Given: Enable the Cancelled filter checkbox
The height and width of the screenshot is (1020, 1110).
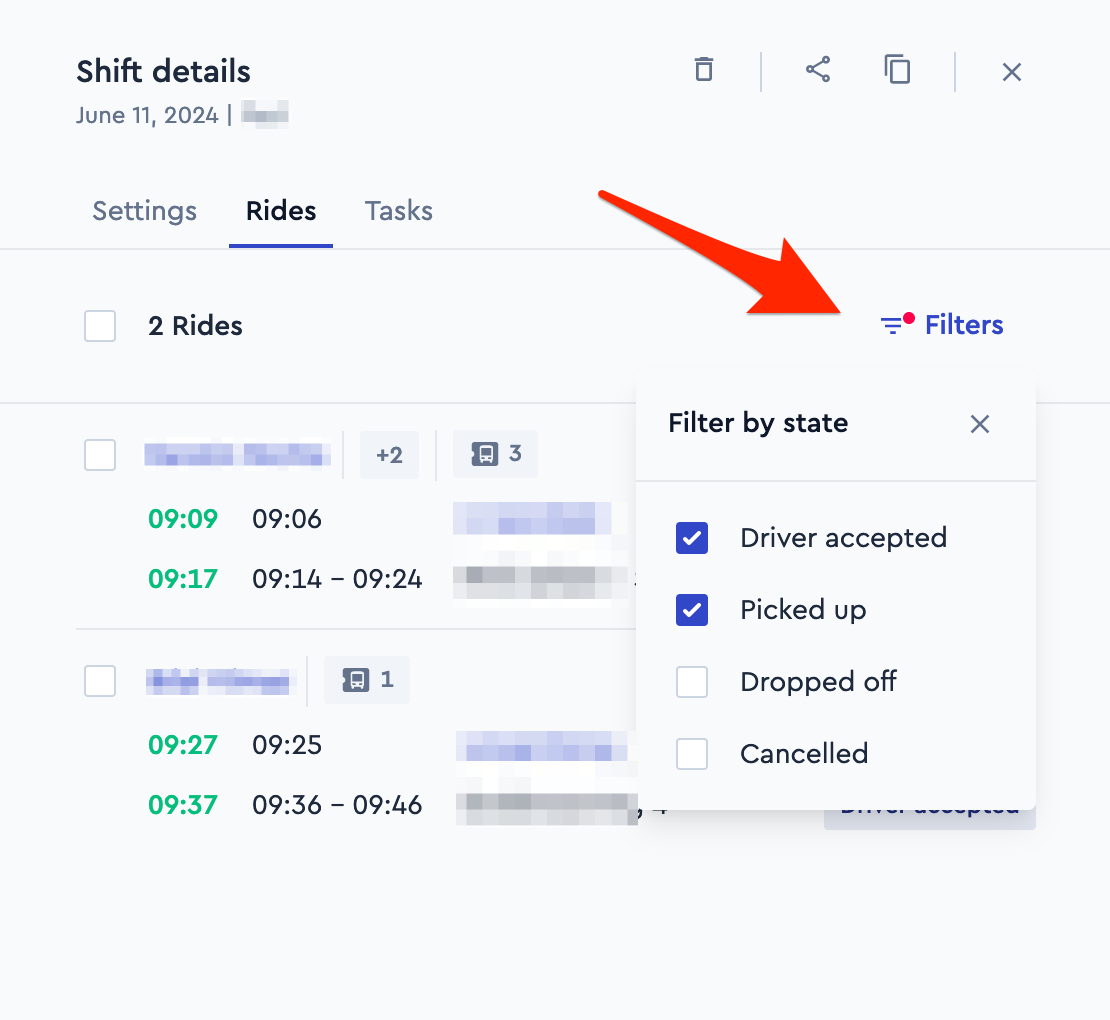Looking at the screenshot, I should (692, 754).
